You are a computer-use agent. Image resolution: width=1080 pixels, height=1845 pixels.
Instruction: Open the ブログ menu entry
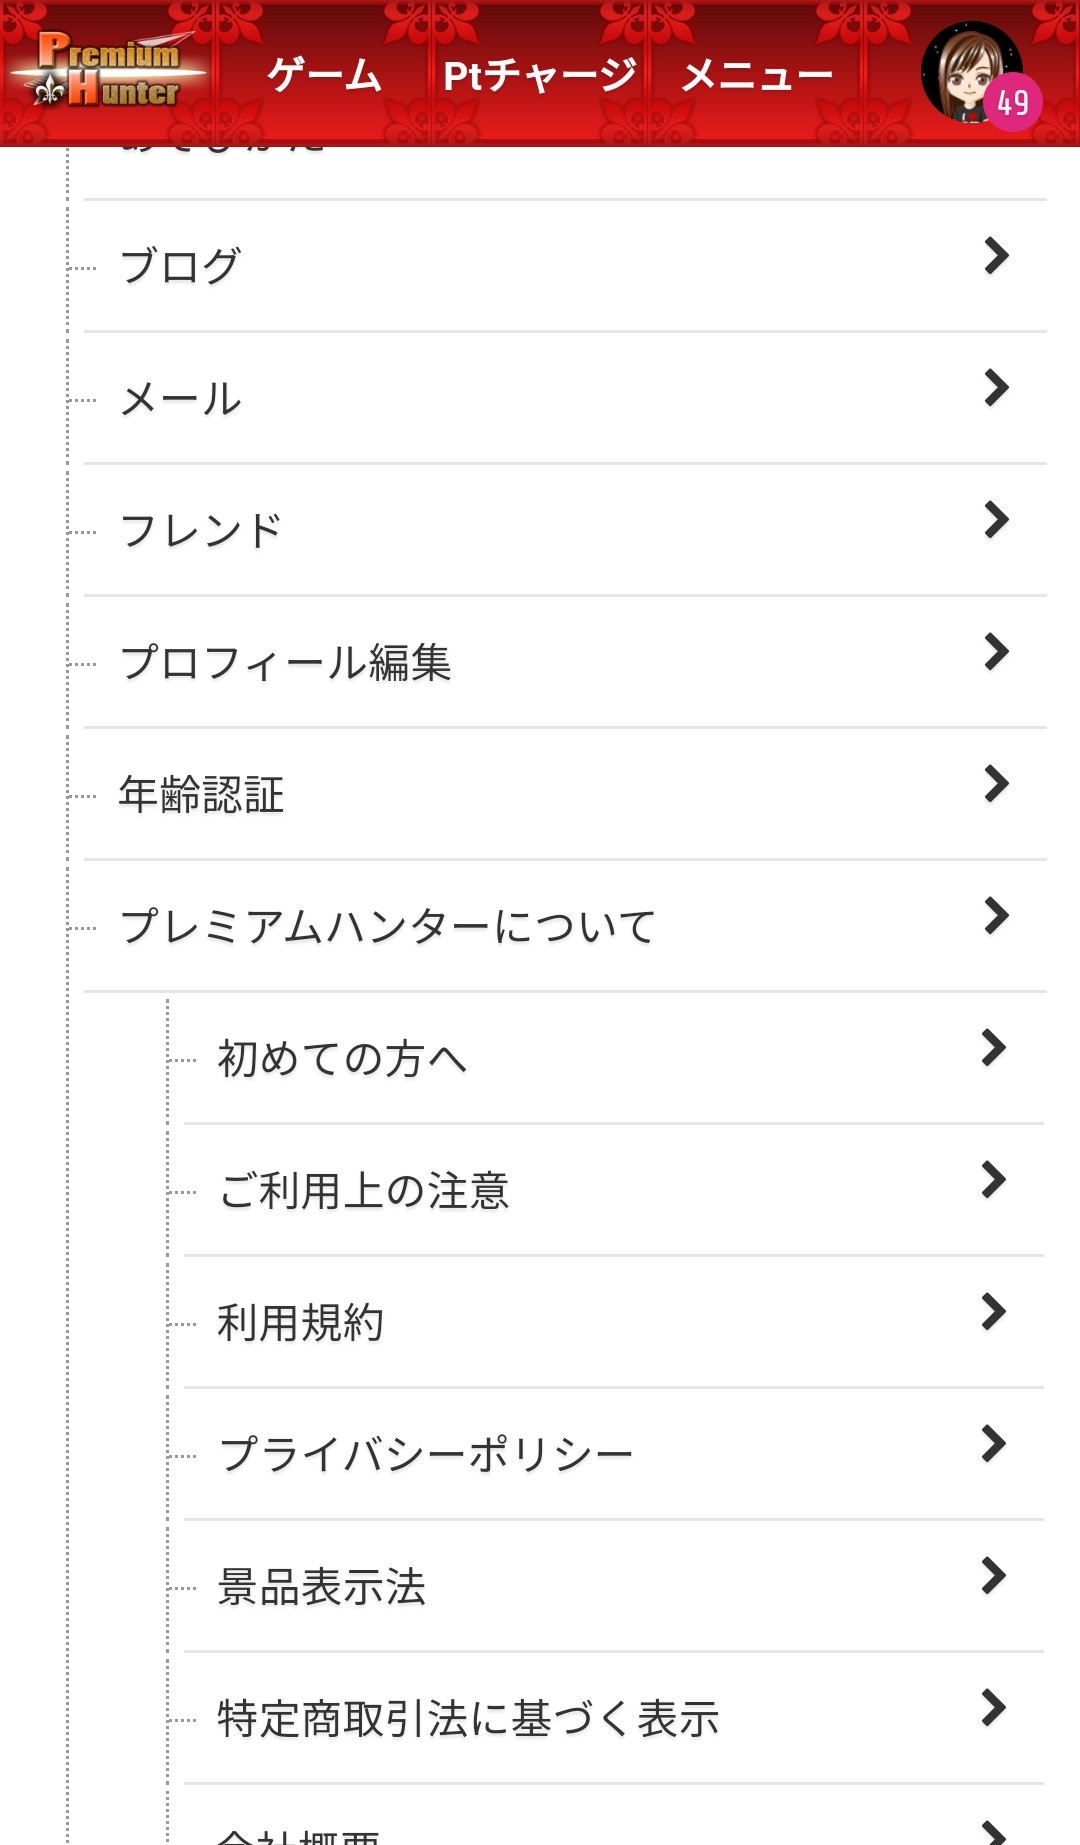[x=565, y=266]
